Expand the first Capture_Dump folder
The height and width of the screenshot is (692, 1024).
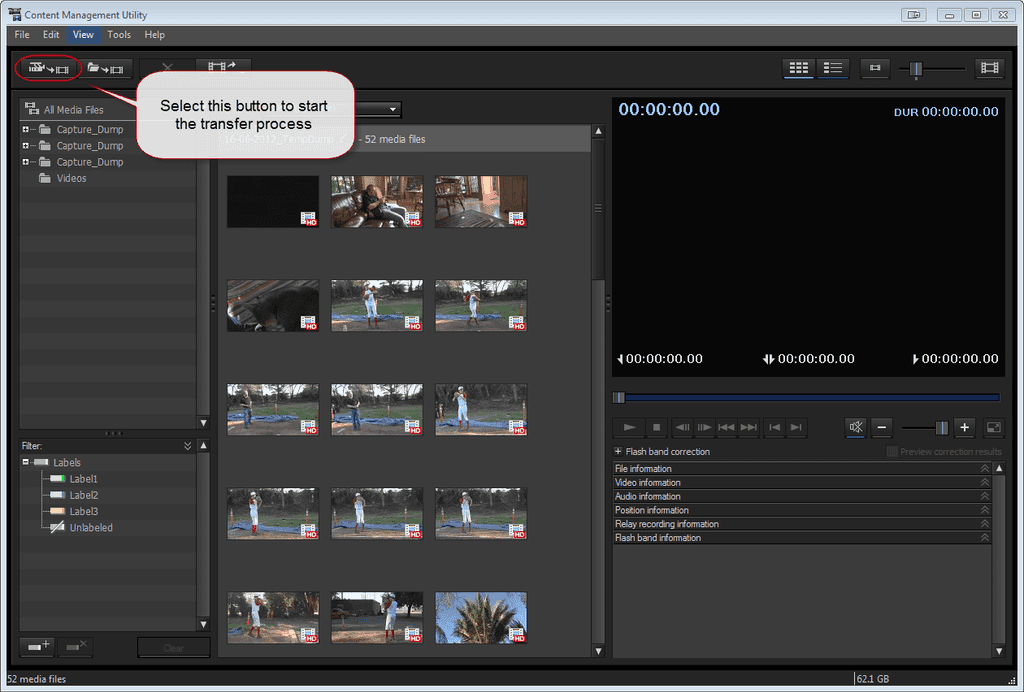(26, 130)
